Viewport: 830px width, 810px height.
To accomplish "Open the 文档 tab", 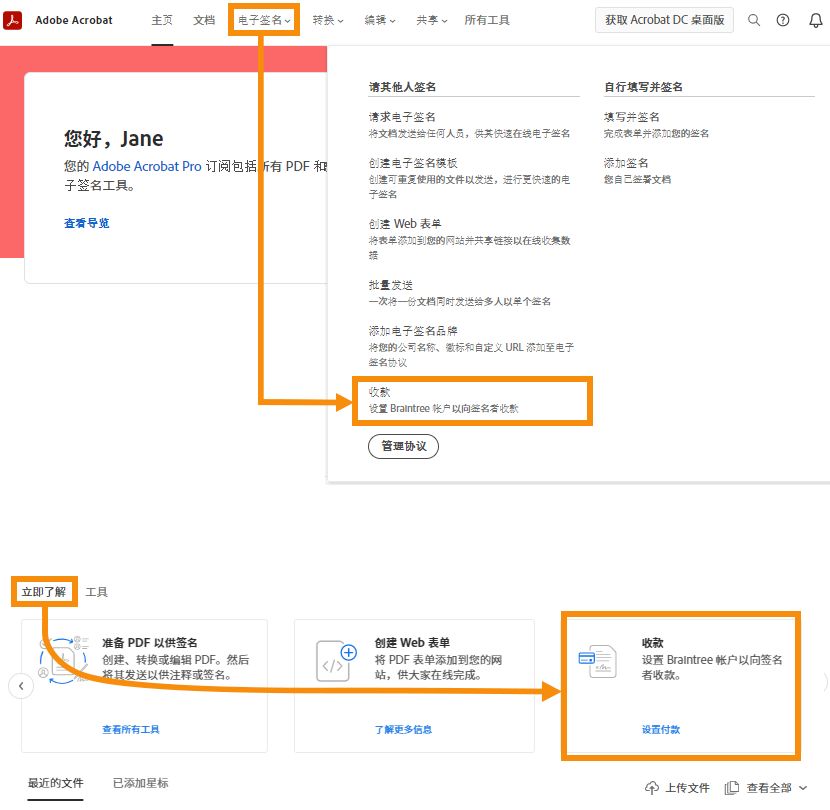I will pos(204,20).
